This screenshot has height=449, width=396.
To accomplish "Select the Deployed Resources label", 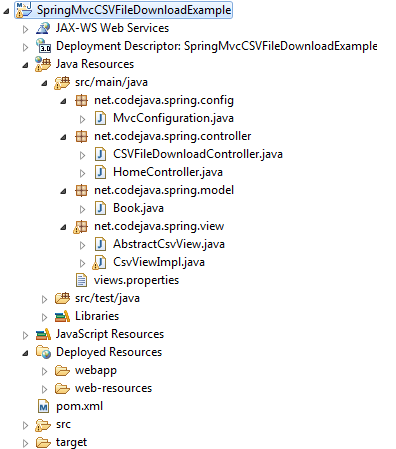I will coord(109,352).
